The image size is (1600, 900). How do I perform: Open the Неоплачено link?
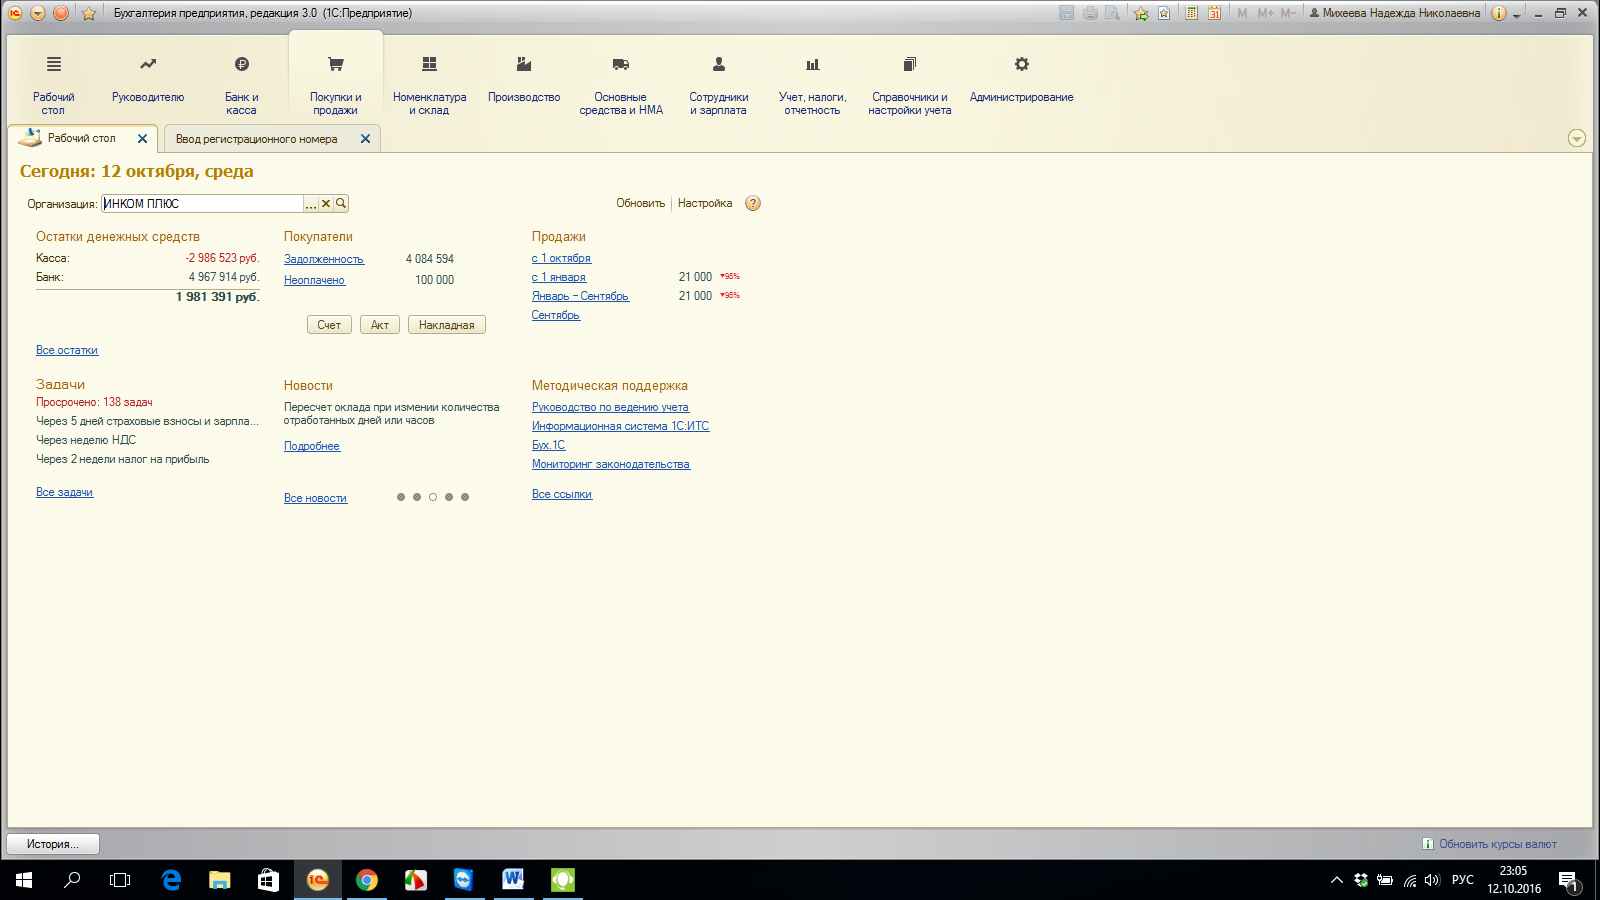314,280
